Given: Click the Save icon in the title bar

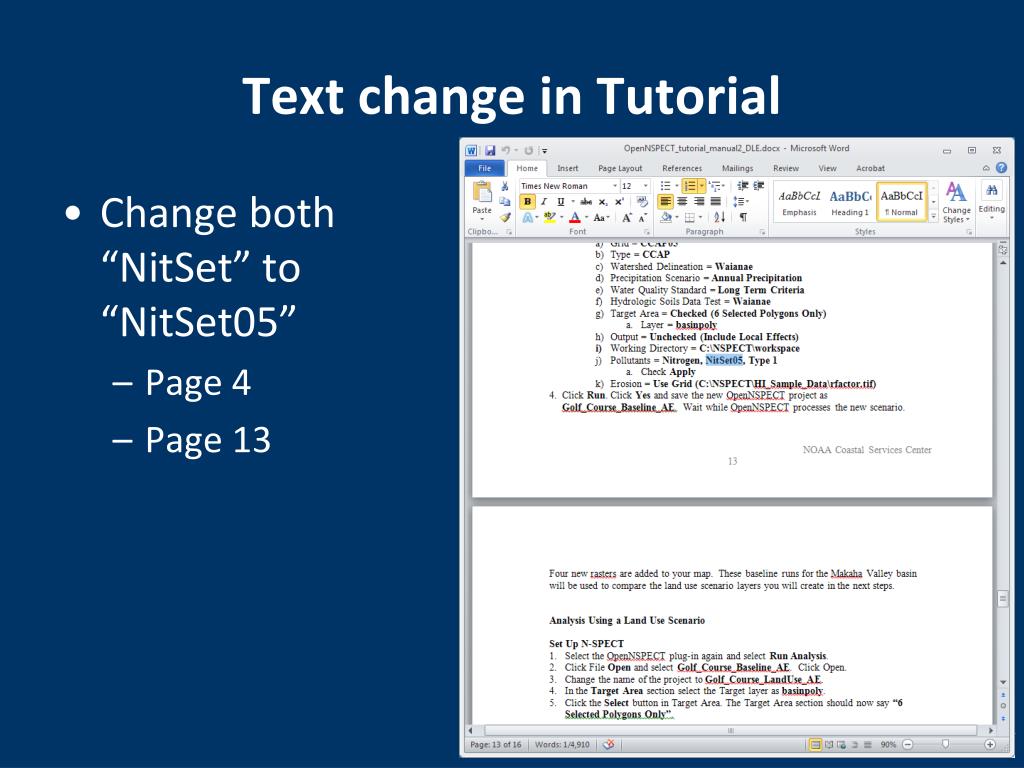Looking at the screenshot, I should [489, 149].
